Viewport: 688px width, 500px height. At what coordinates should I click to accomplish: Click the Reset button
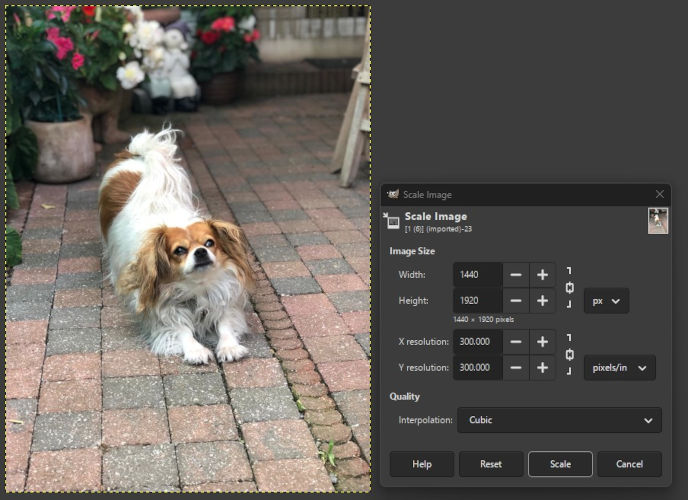click(491, 464)
